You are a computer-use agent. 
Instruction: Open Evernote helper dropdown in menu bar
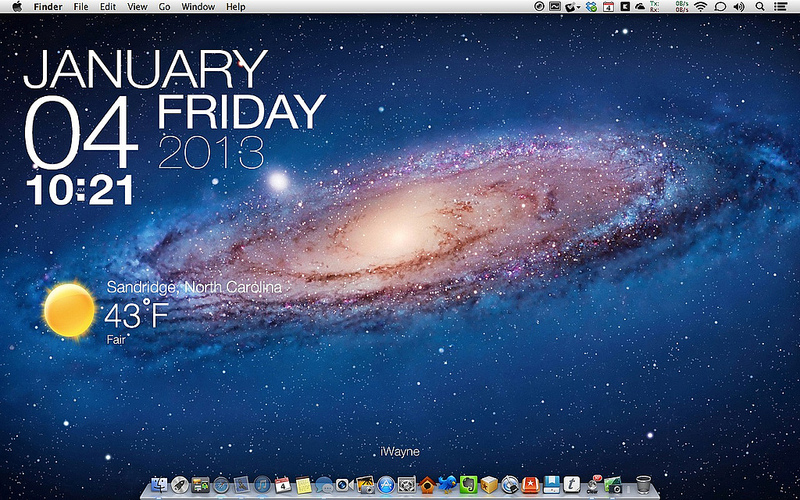coord(572,7)
